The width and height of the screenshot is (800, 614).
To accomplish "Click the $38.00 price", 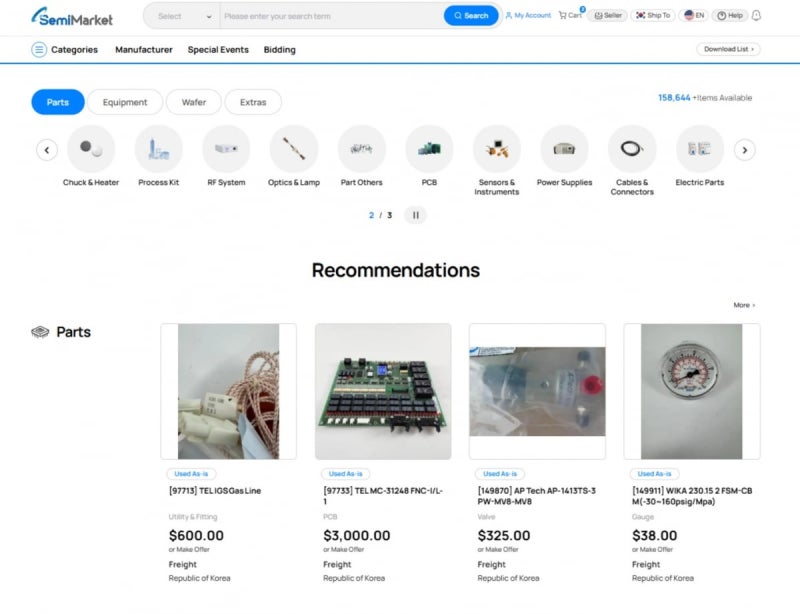I will (655, 535).
